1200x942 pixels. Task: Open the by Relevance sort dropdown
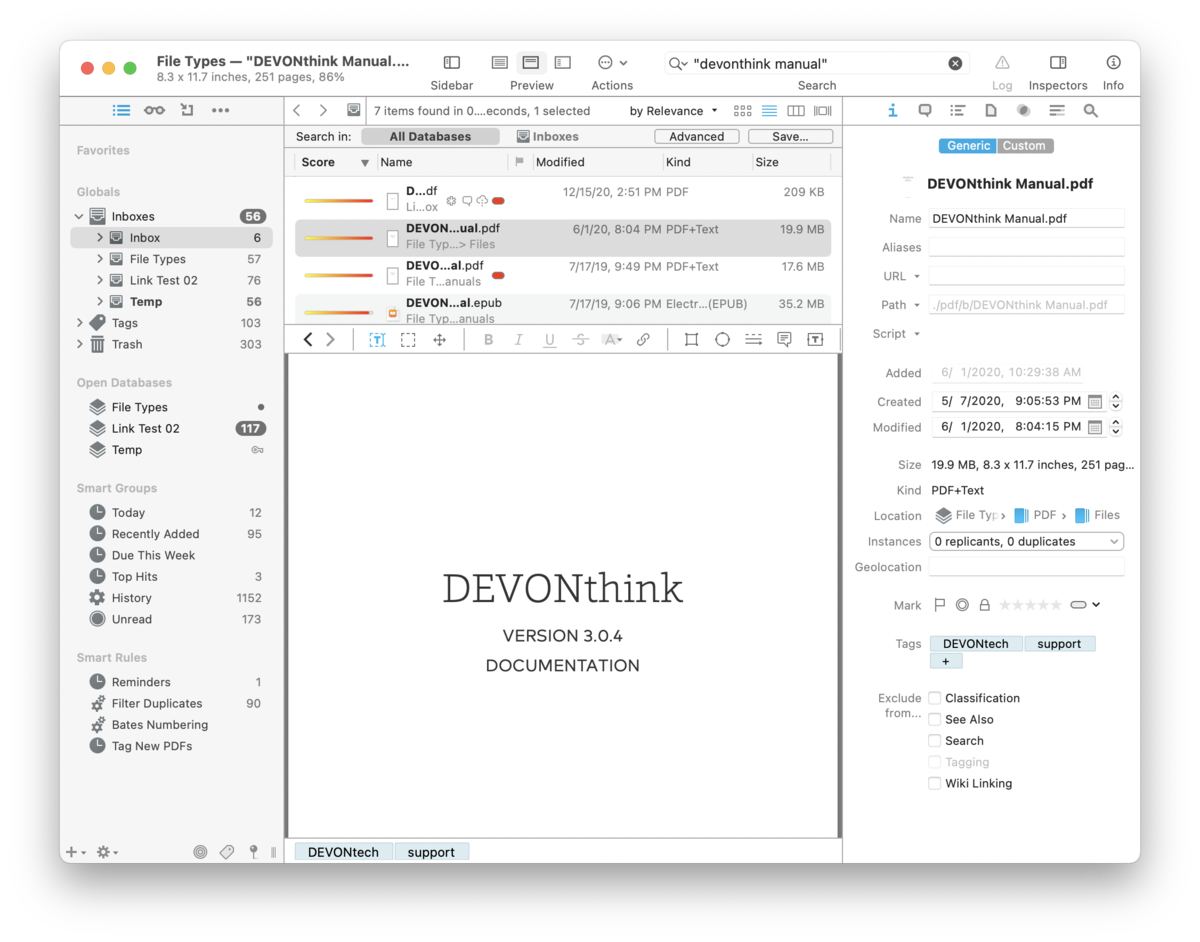(673, 111)
